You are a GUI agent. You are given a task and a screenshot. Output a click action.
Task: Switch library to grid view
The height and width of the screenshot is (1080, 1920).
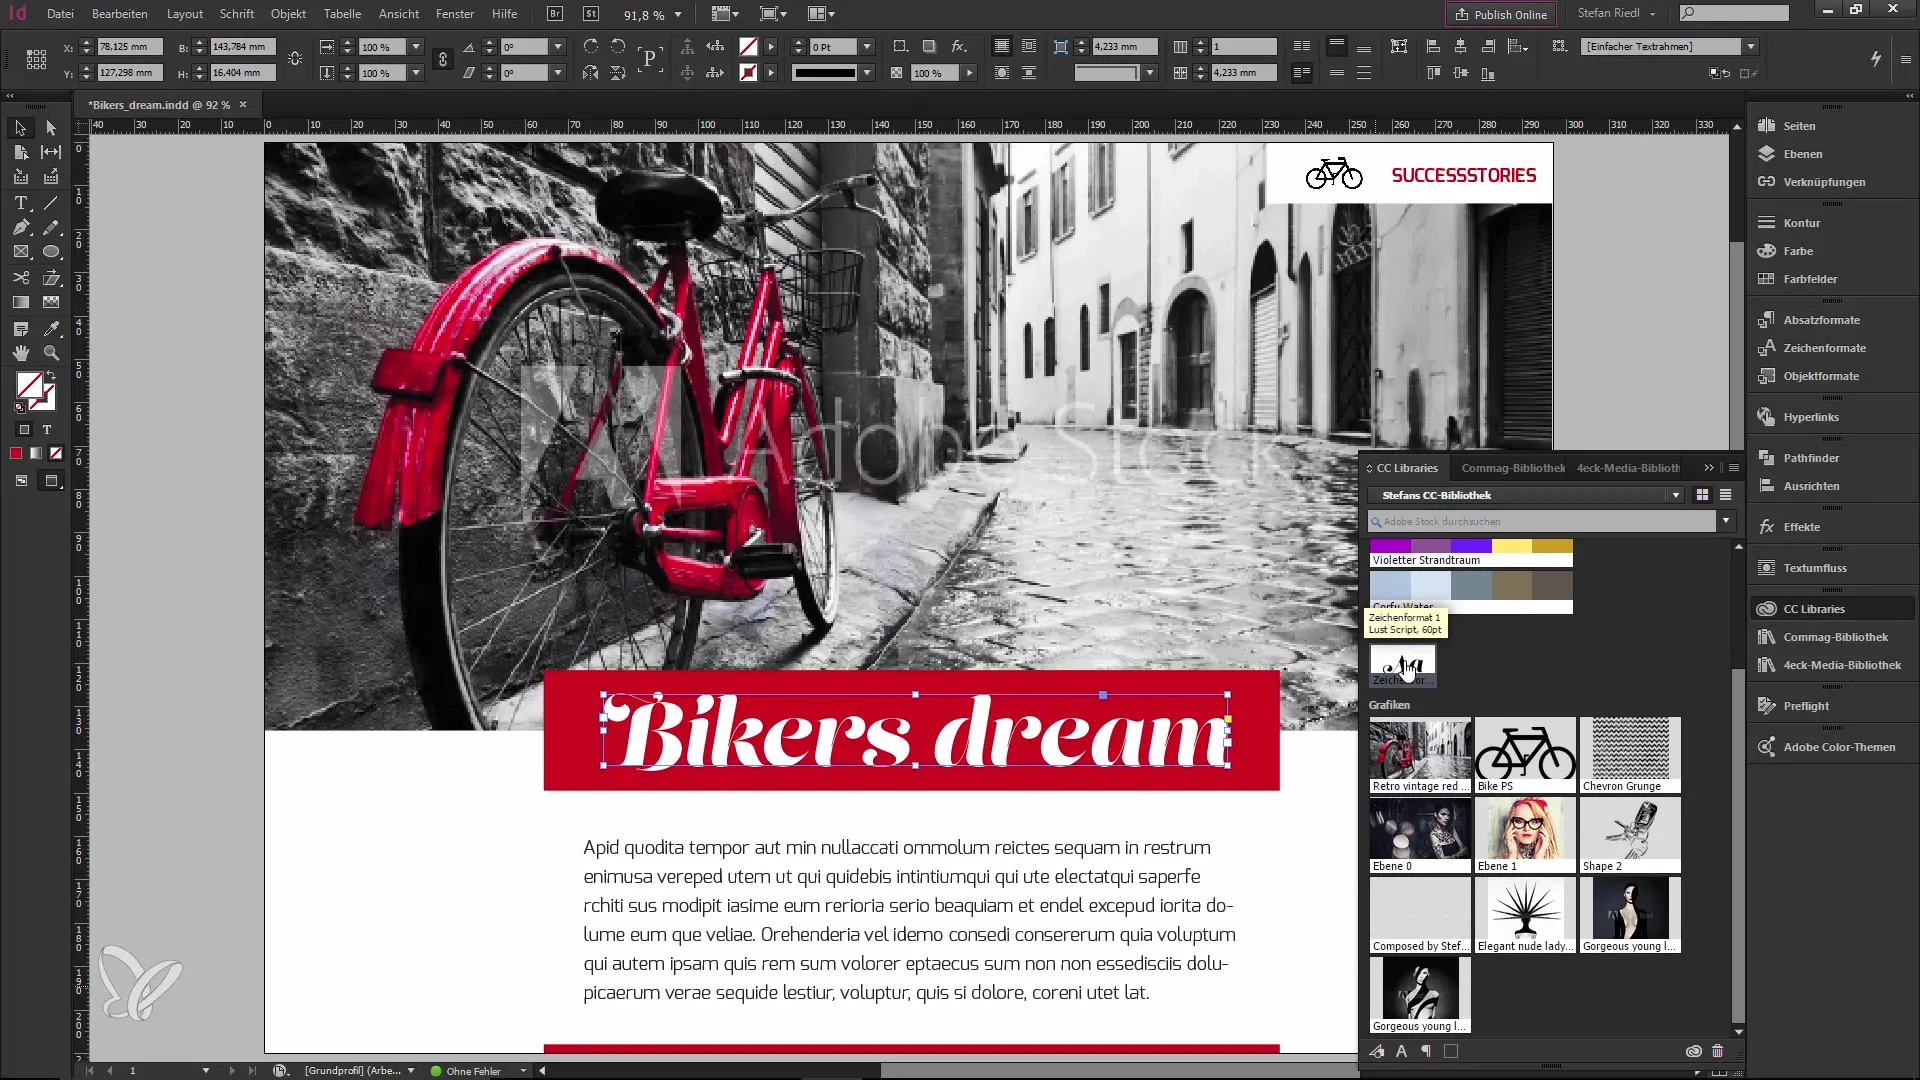(x=1702, y=495)
